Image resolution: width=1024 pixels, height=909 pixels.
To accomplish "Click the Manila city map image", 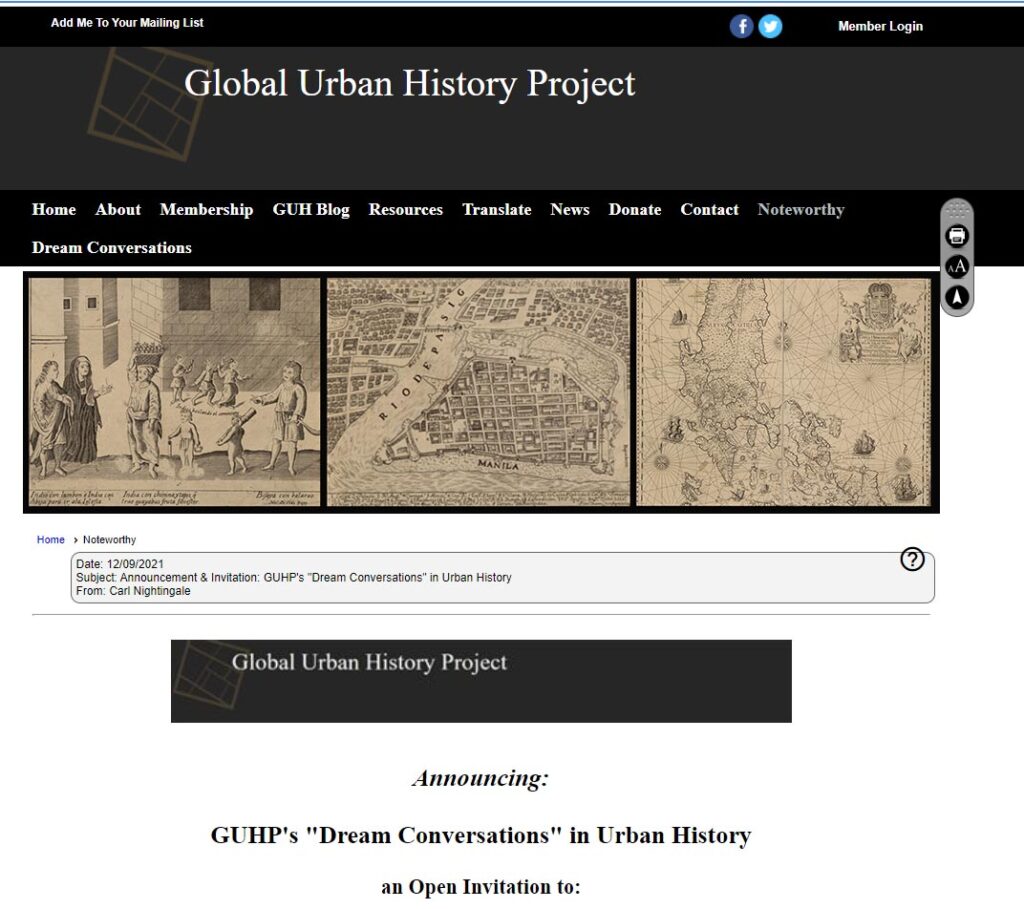I will click(x=479, y=392).
